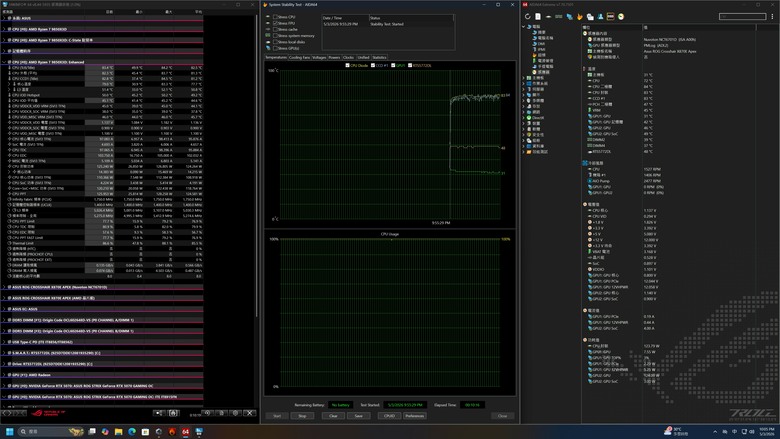Viewport: 780px width, 439px height.
Task: Click the HWiNFO window layout icon
Action: (173, 413)
